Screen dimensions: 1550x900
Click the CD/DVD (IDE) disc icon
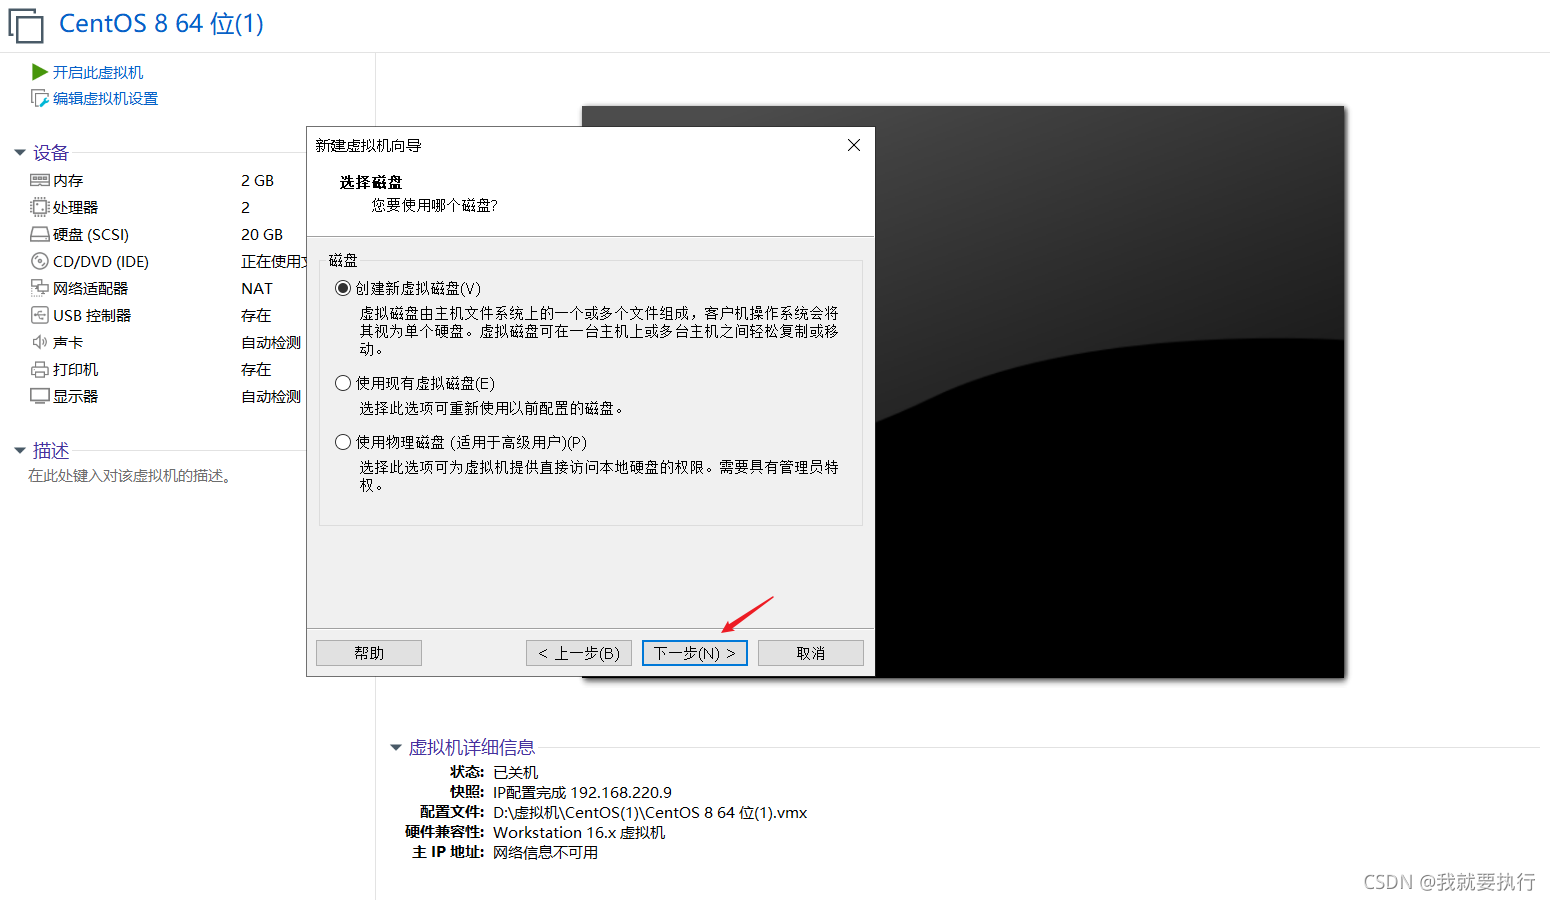coord(40,261)
